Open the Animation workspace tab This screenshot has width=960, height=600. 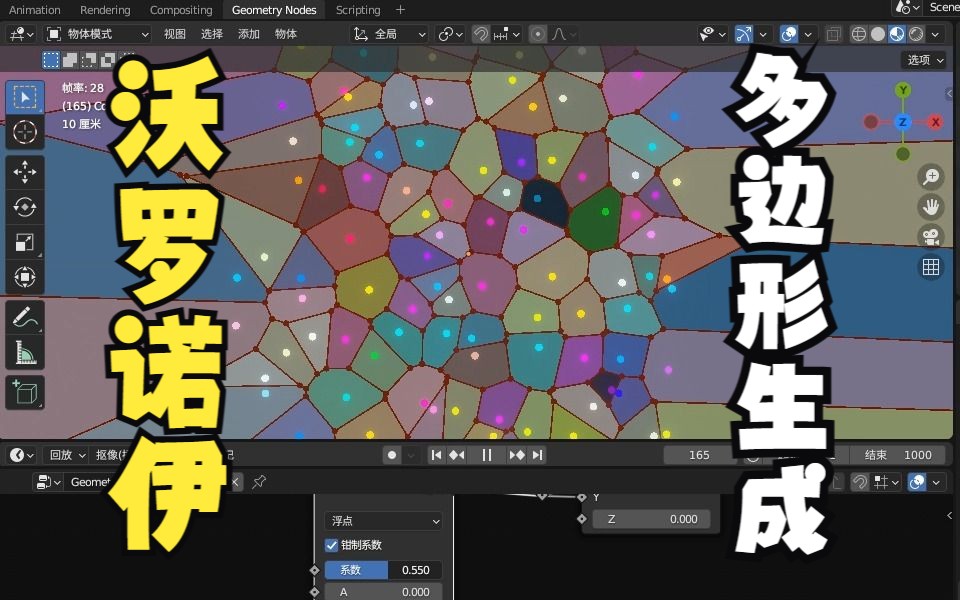[x=35, y=10]
